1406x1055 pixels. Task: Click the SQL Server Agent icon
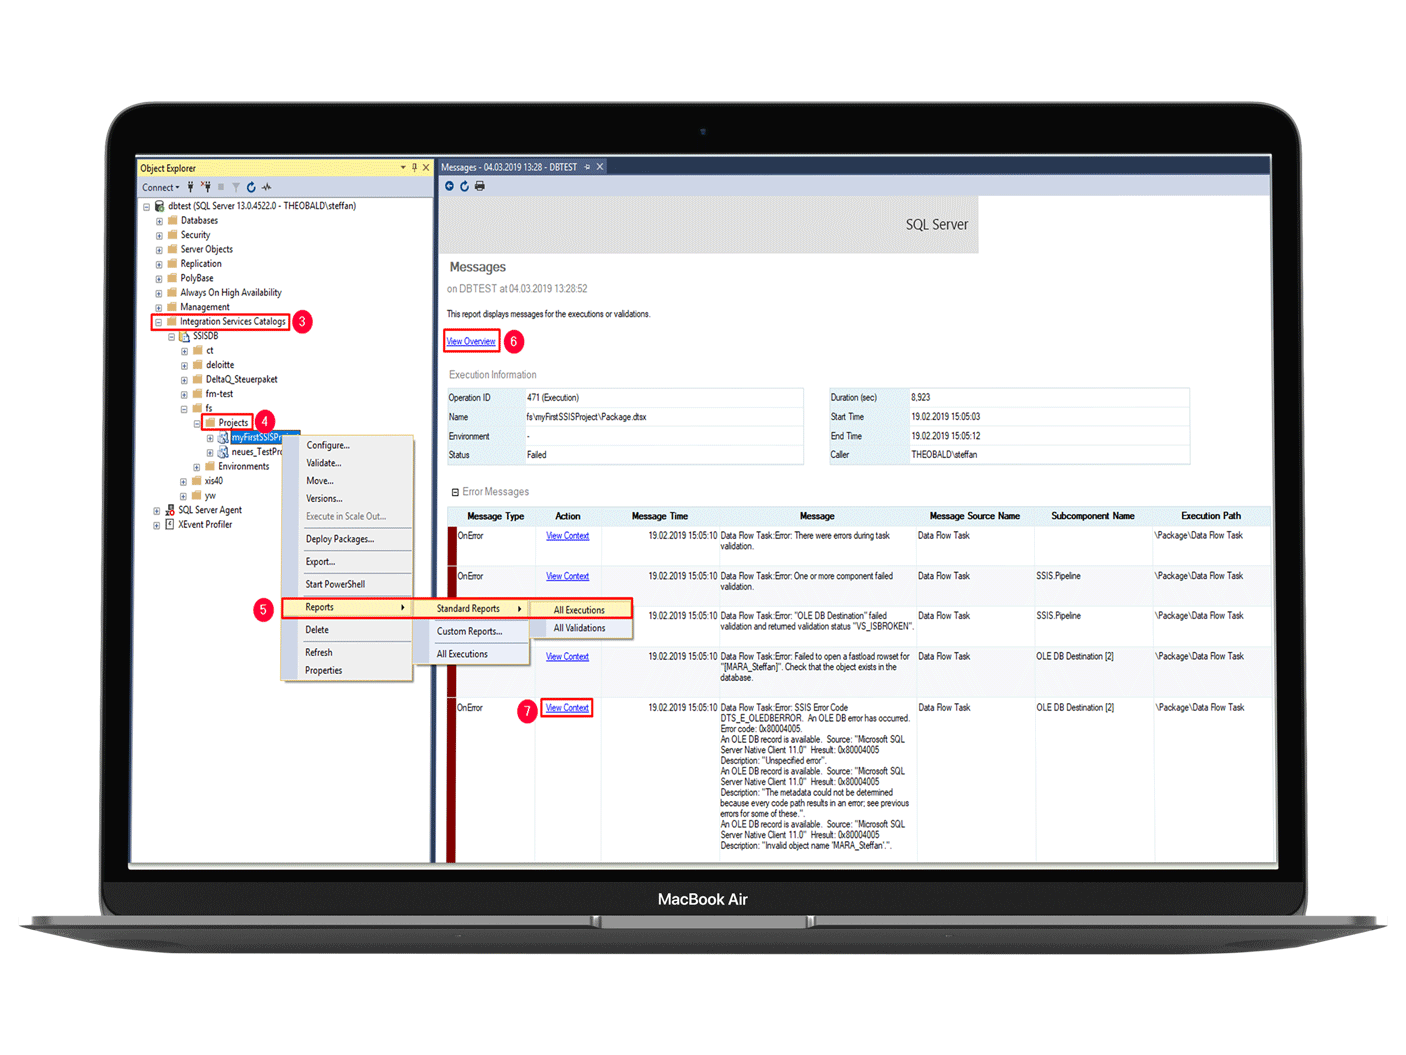[x=170, y=510]
